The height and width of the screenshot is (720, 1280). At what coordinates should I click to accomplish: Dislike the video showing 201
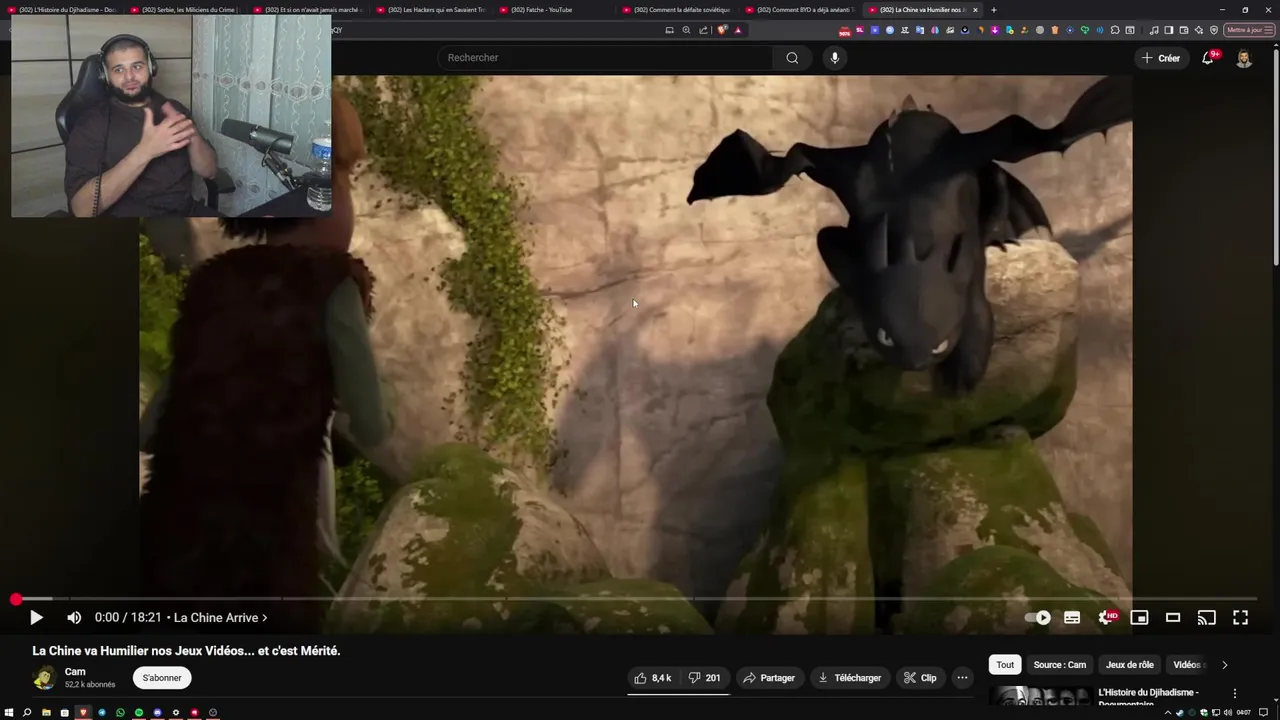point(705,678)
